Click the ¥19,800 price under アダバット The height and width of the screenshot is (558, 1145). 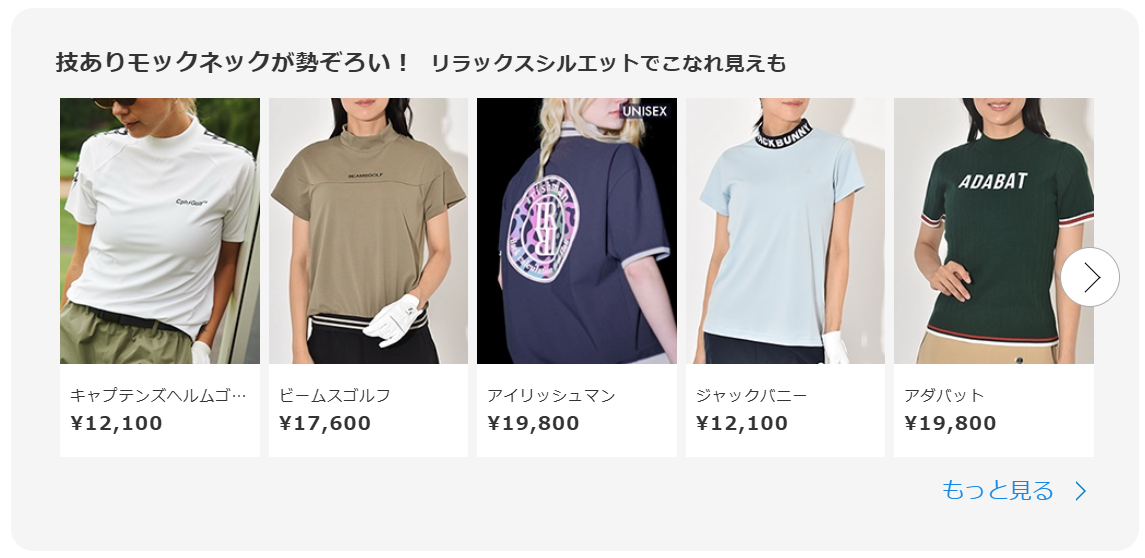(x=950, y=424)
